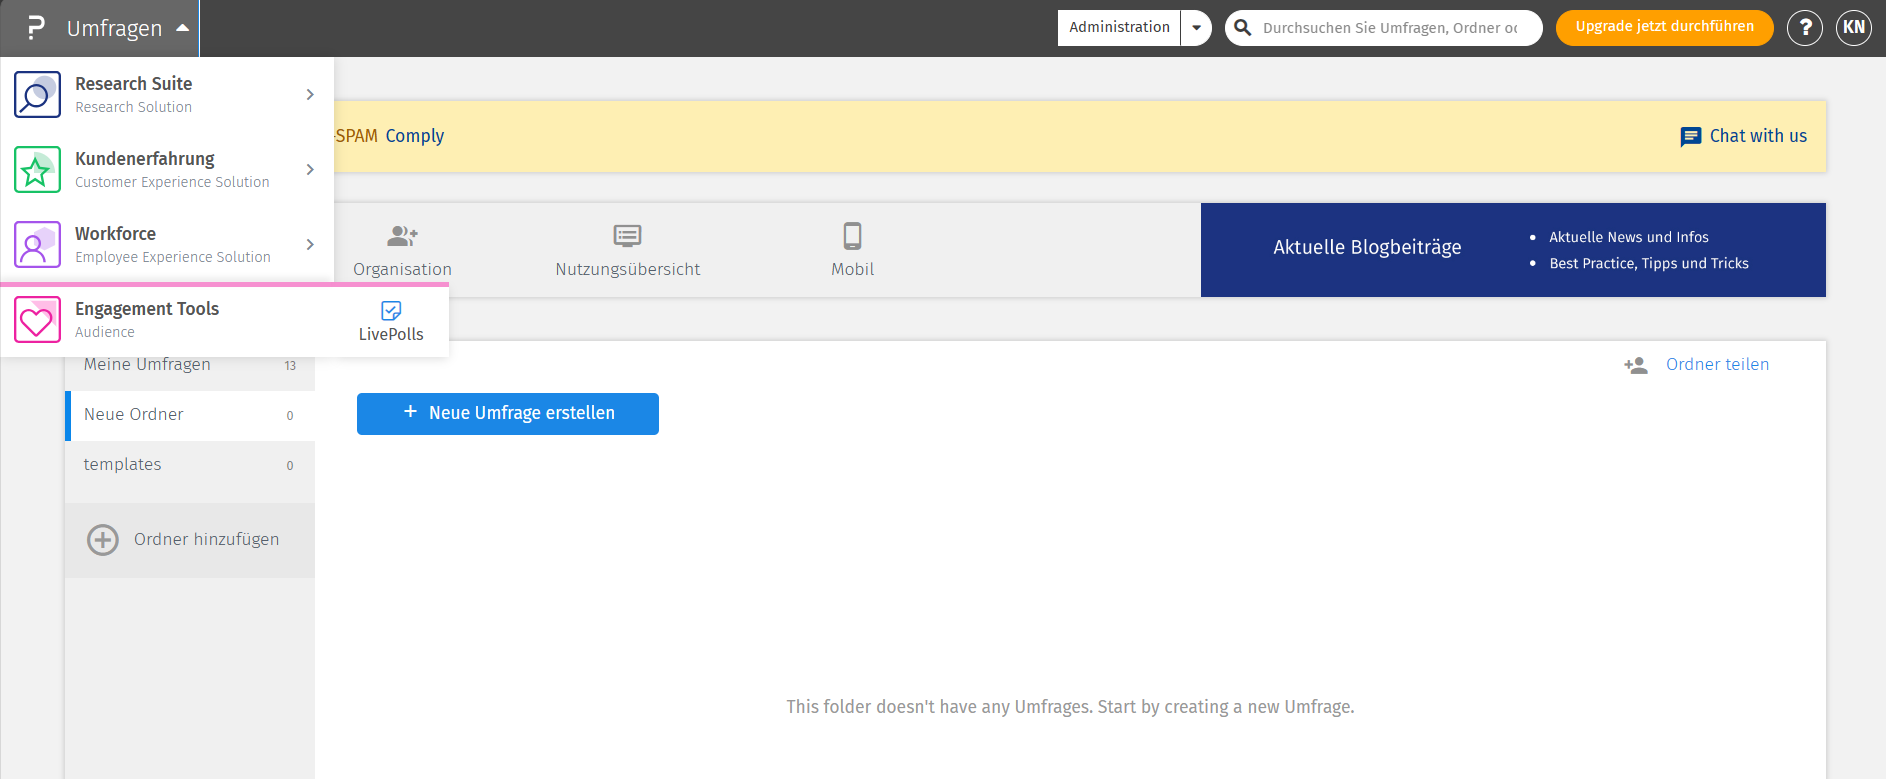Expand the Workforce submenu chevron
The image size is (1886, 779).
pos(310,245)
